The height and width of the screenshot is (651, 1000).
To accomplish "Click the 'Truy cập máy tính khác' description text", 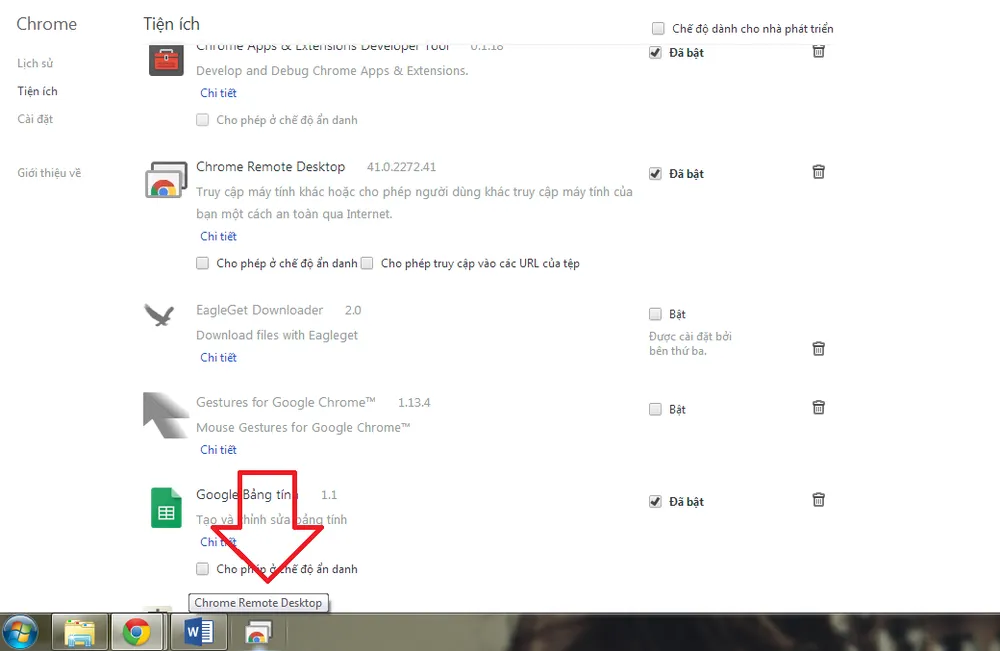I will click(415, 203).
